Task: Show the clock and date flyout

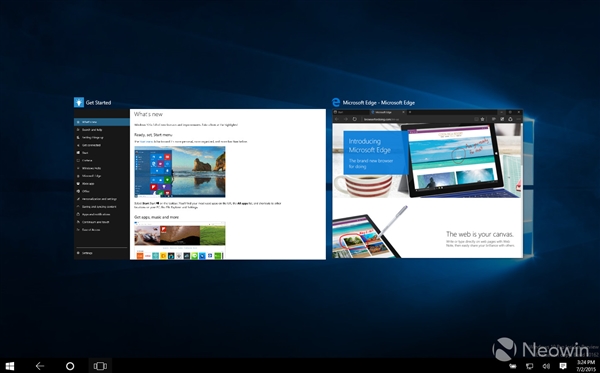Action: tap(586, 366)
